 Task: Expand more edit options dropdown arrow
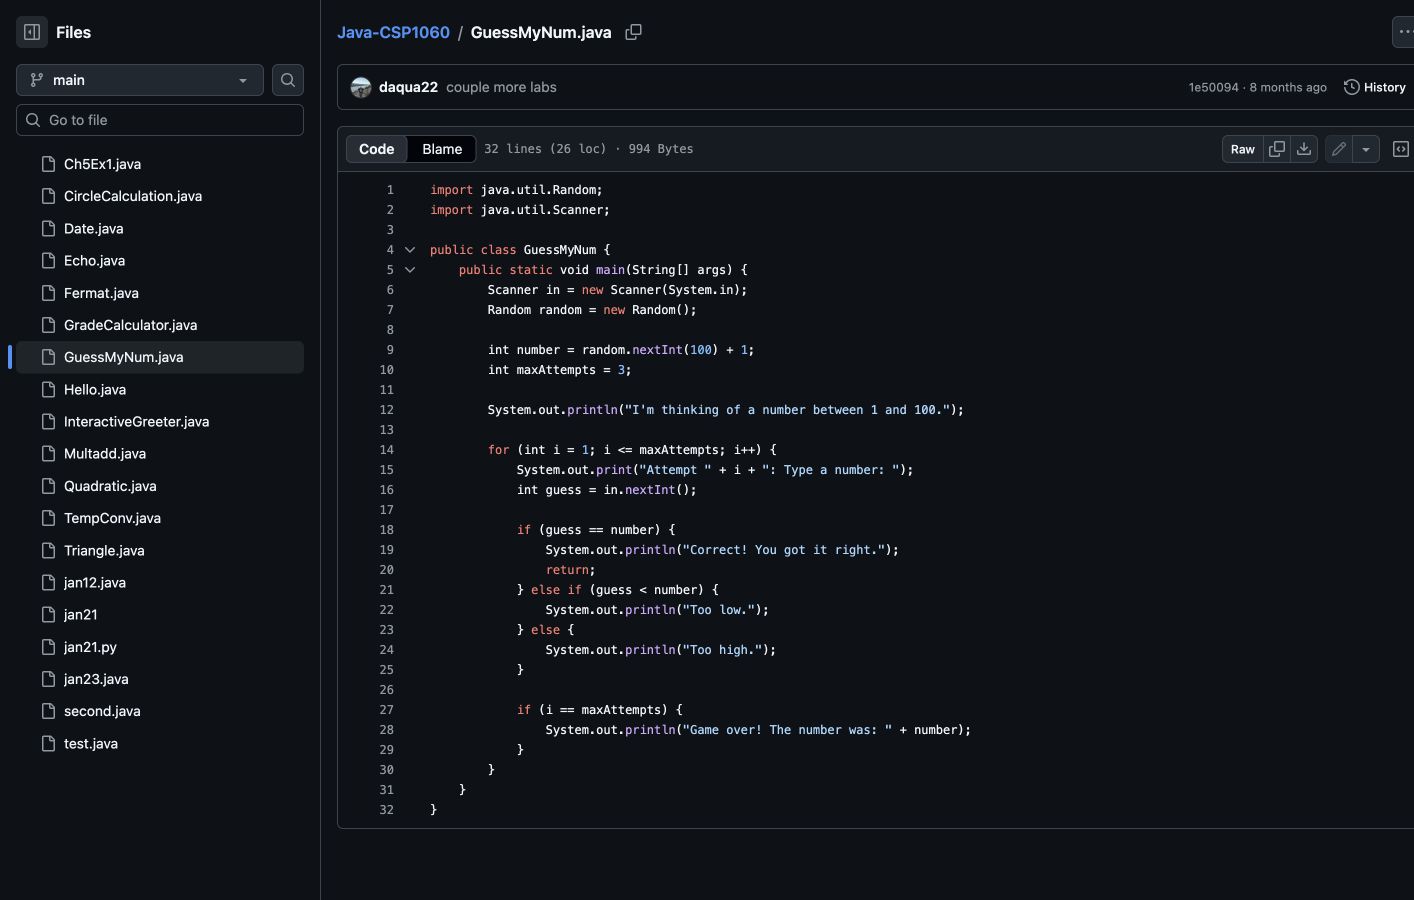1366,149
